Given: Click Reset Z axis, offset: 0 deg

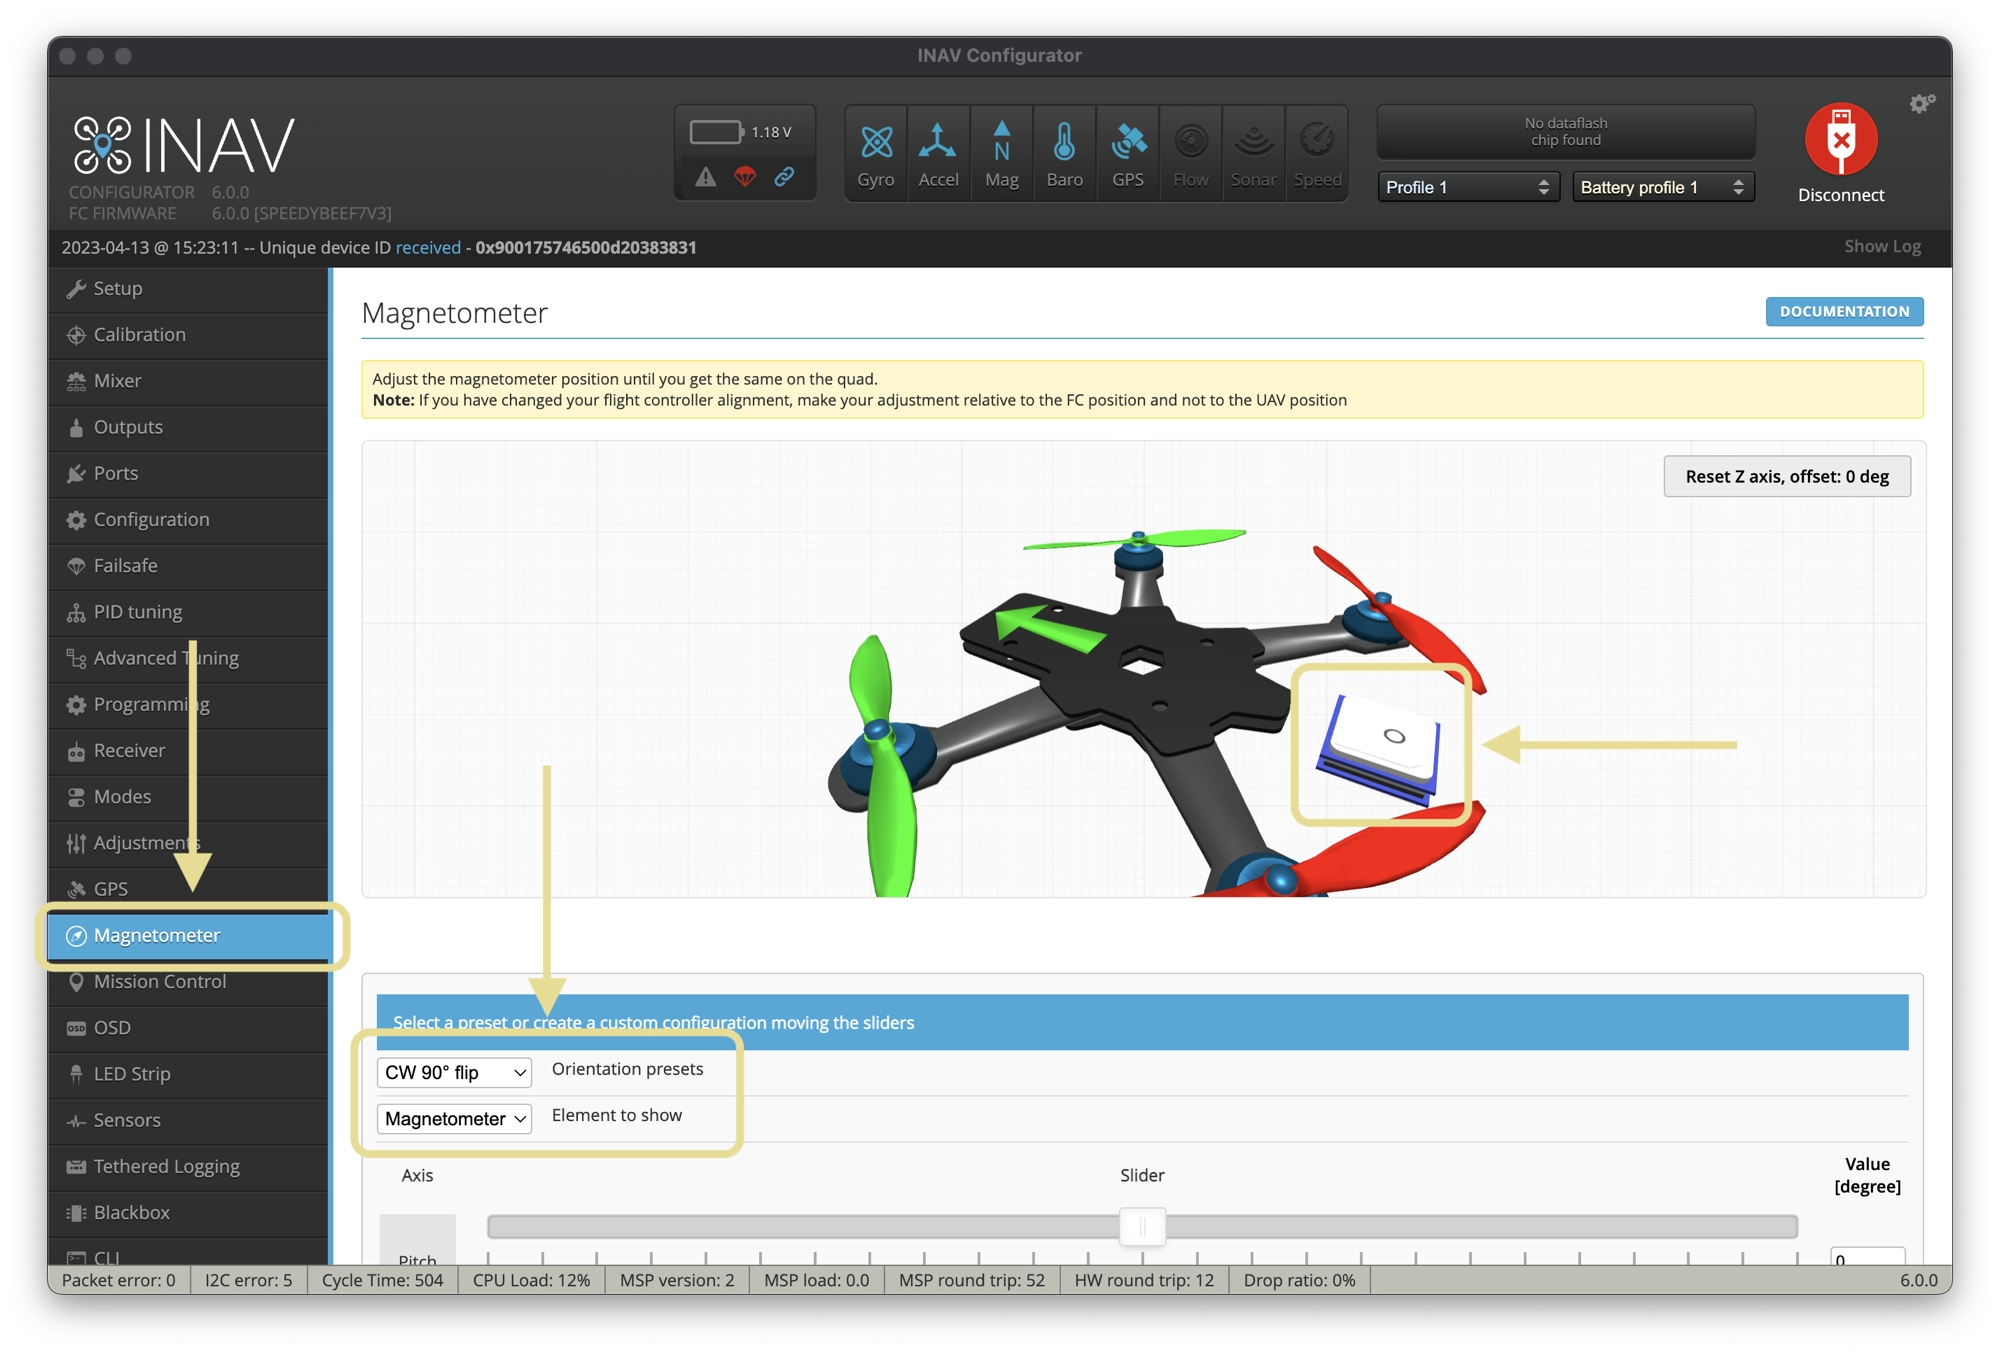Looking at the screenshot, I should [1787, 476].
